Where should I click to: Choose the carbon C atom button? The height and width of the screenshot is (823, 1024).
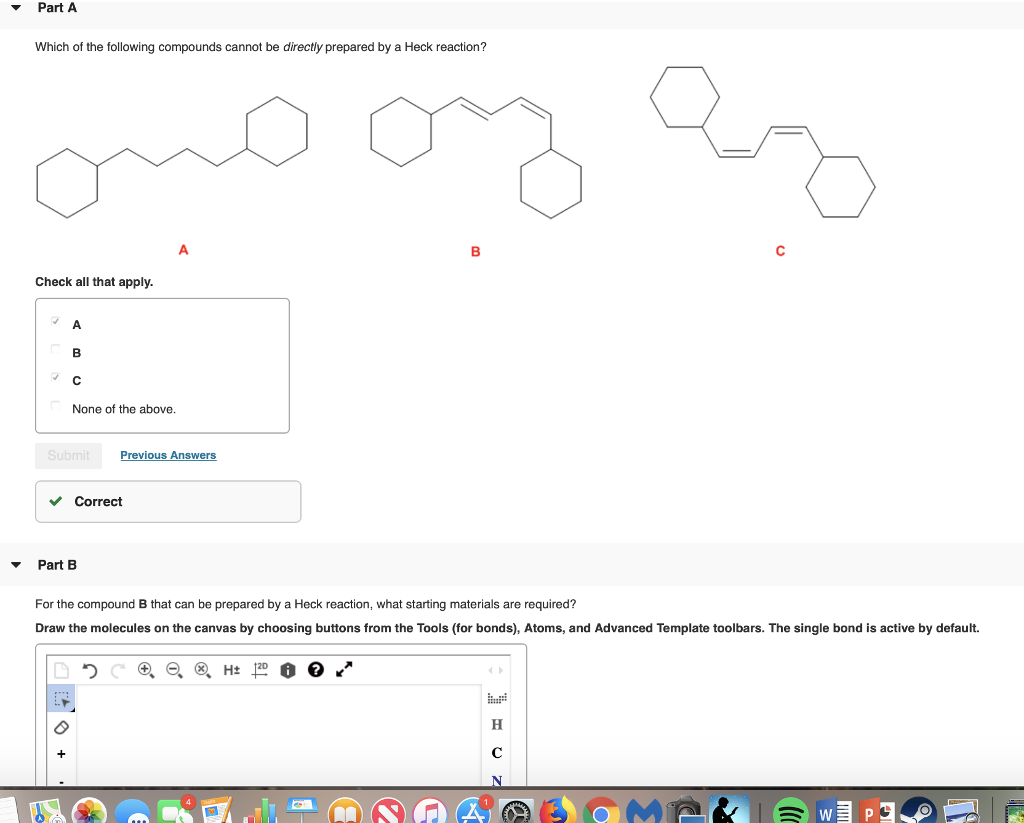point(497,753)
